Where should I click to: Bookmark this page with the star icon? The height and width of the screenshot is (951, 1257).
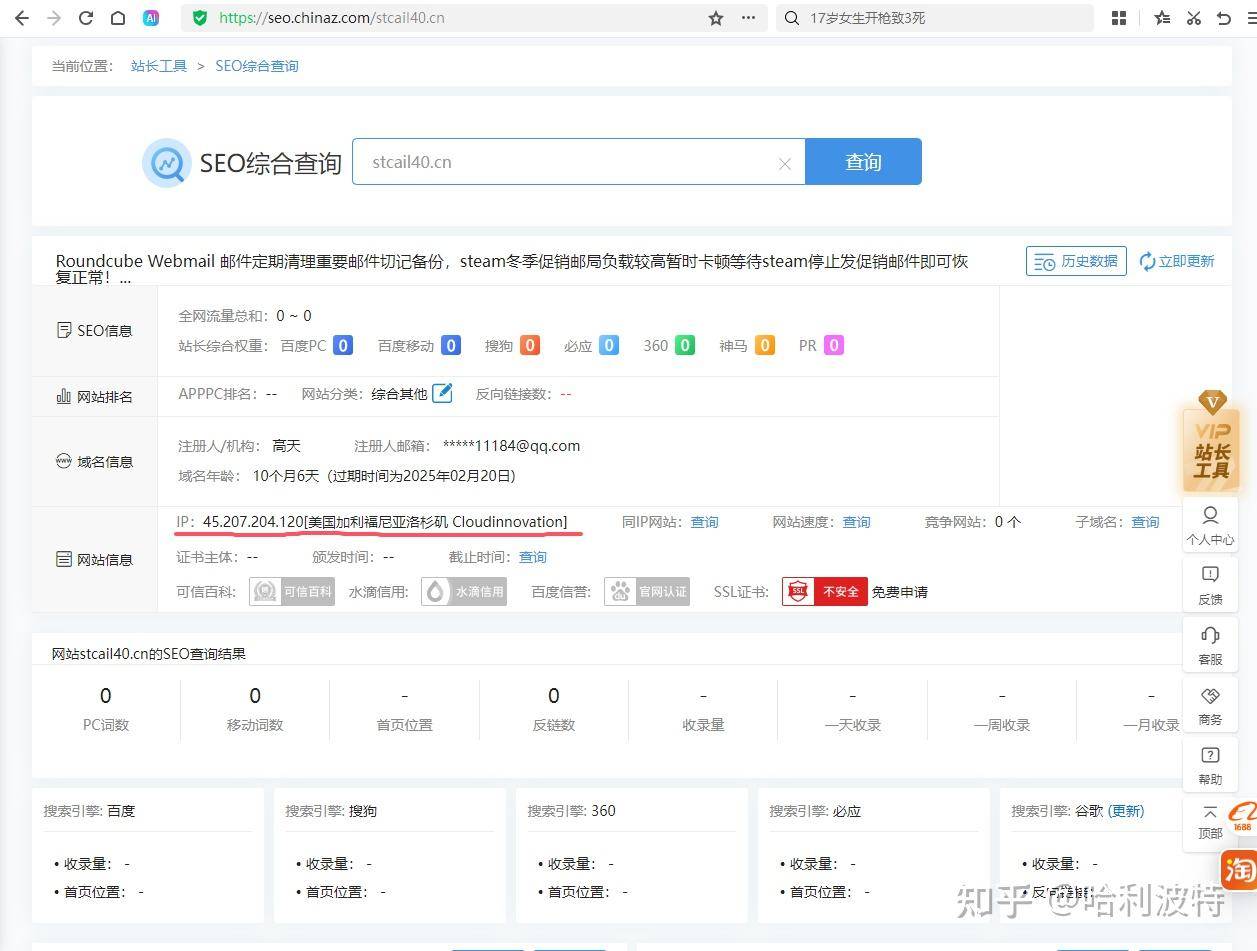click(x=716, y=18)
